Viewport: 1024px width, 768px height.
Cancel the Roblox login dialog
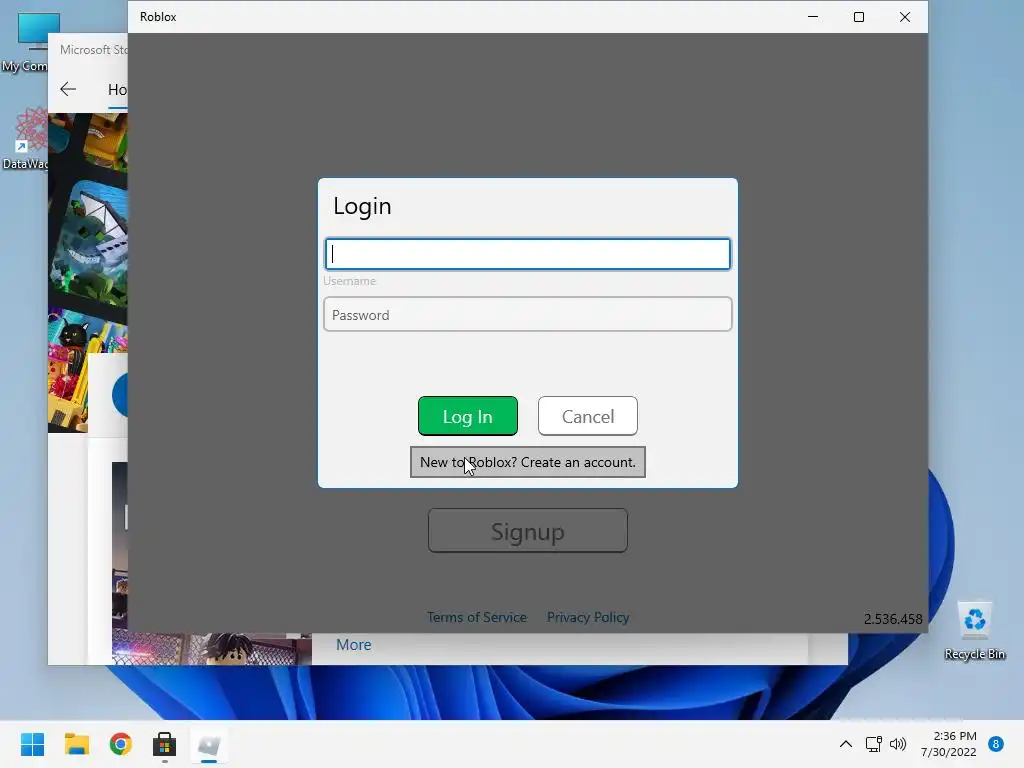click(588, 416)
